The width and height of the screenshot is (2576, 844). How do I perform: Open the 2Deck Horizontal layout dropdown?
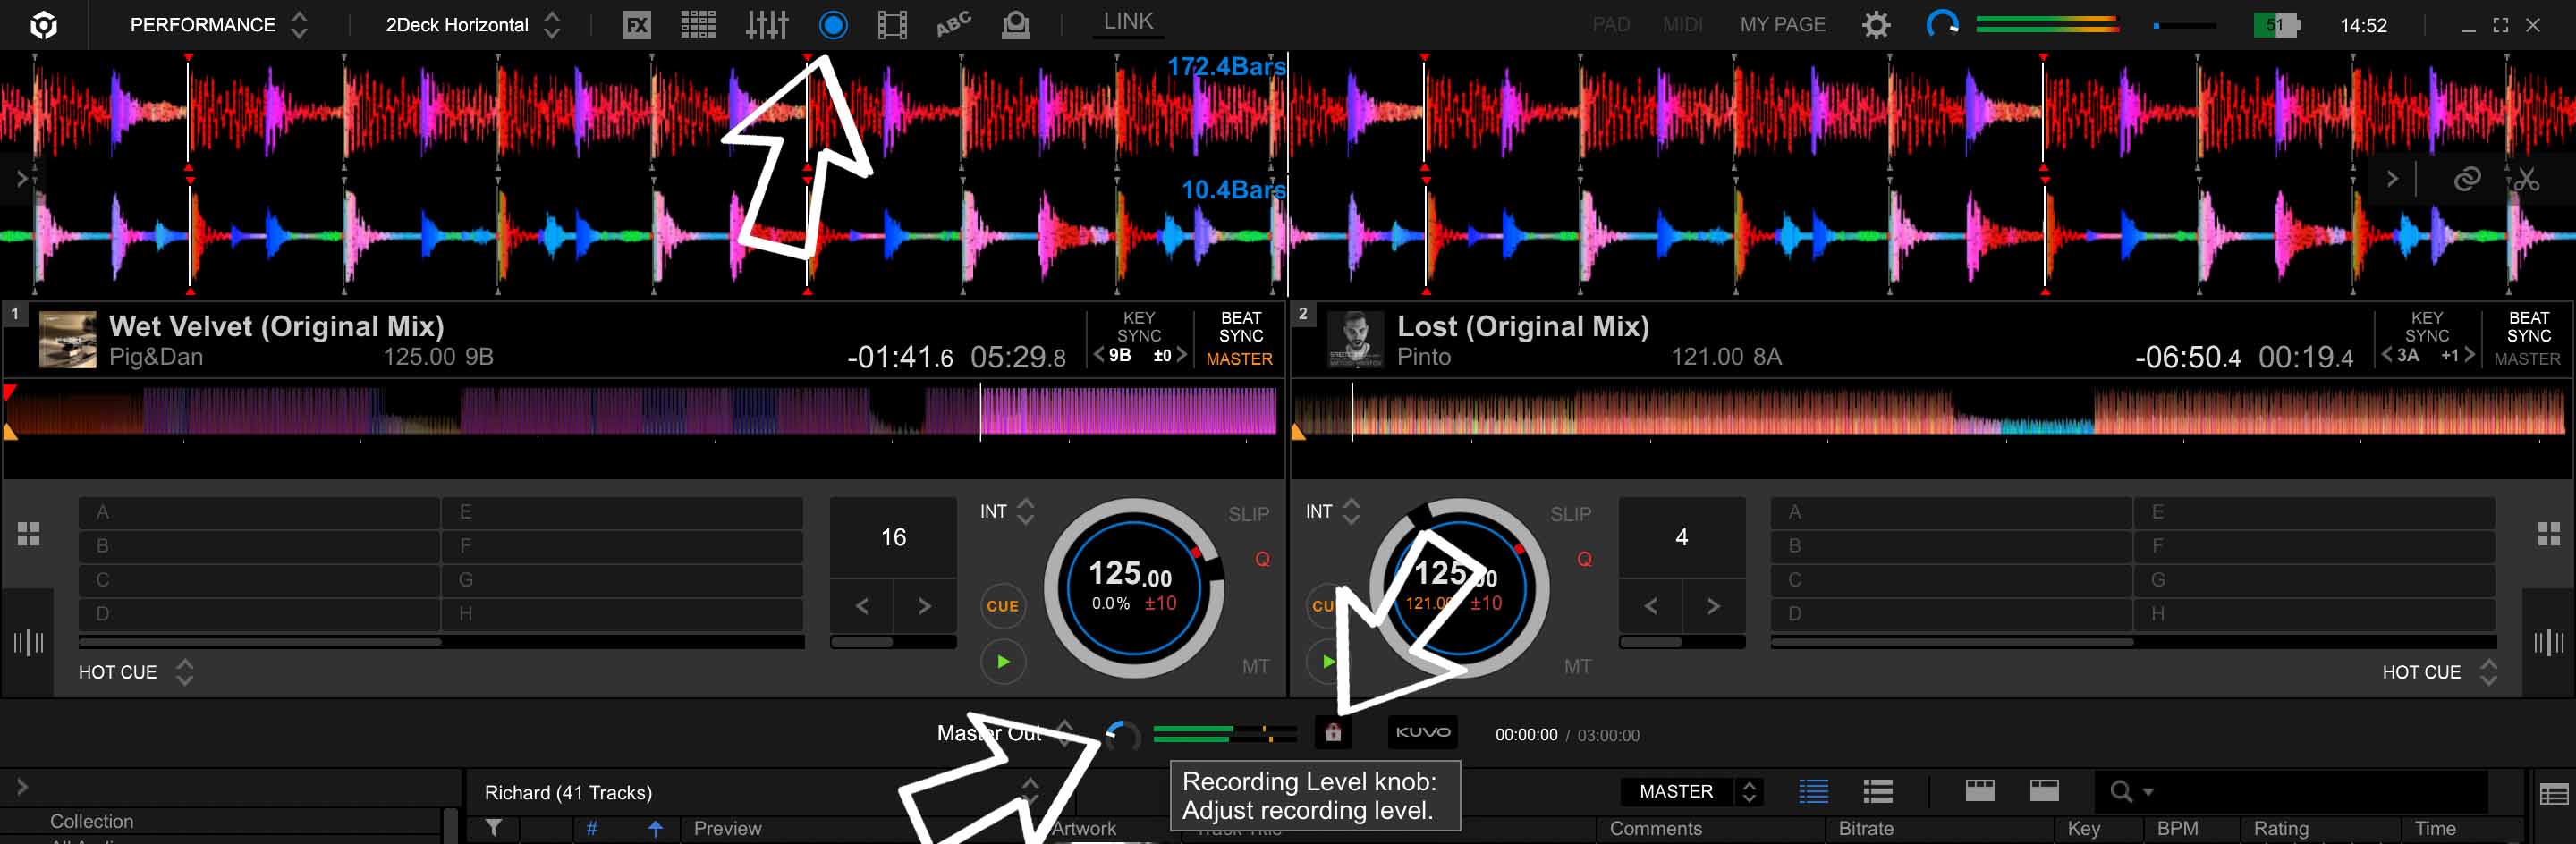tap(472, 25)
